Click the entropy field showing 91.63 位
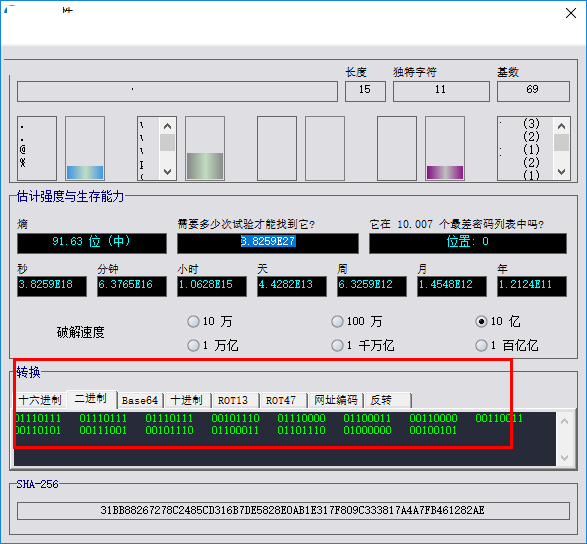587x544 pixels. [92, 243]
